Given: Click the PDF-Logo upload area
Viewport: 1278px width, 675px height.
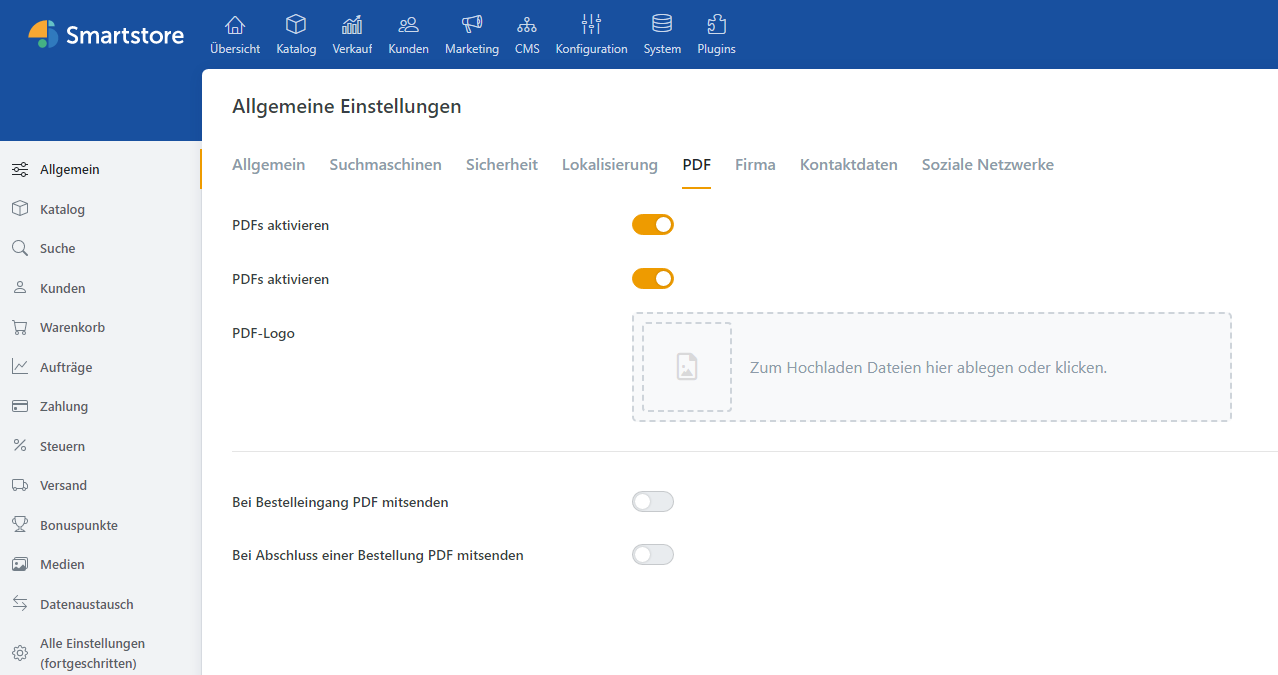Looking at the screenshot, I should tap(930, 367).
